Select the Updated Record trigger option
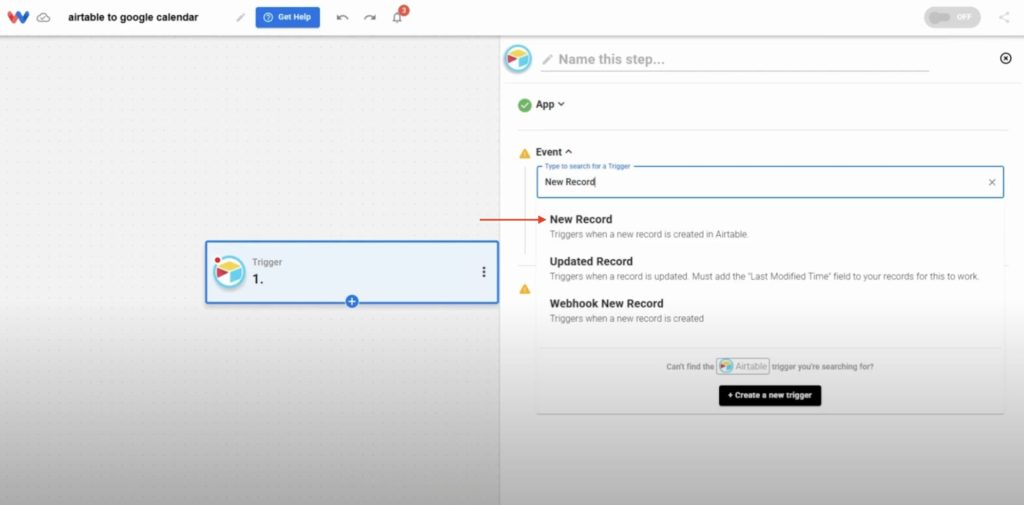1024x505 pixels. [770, 268]
